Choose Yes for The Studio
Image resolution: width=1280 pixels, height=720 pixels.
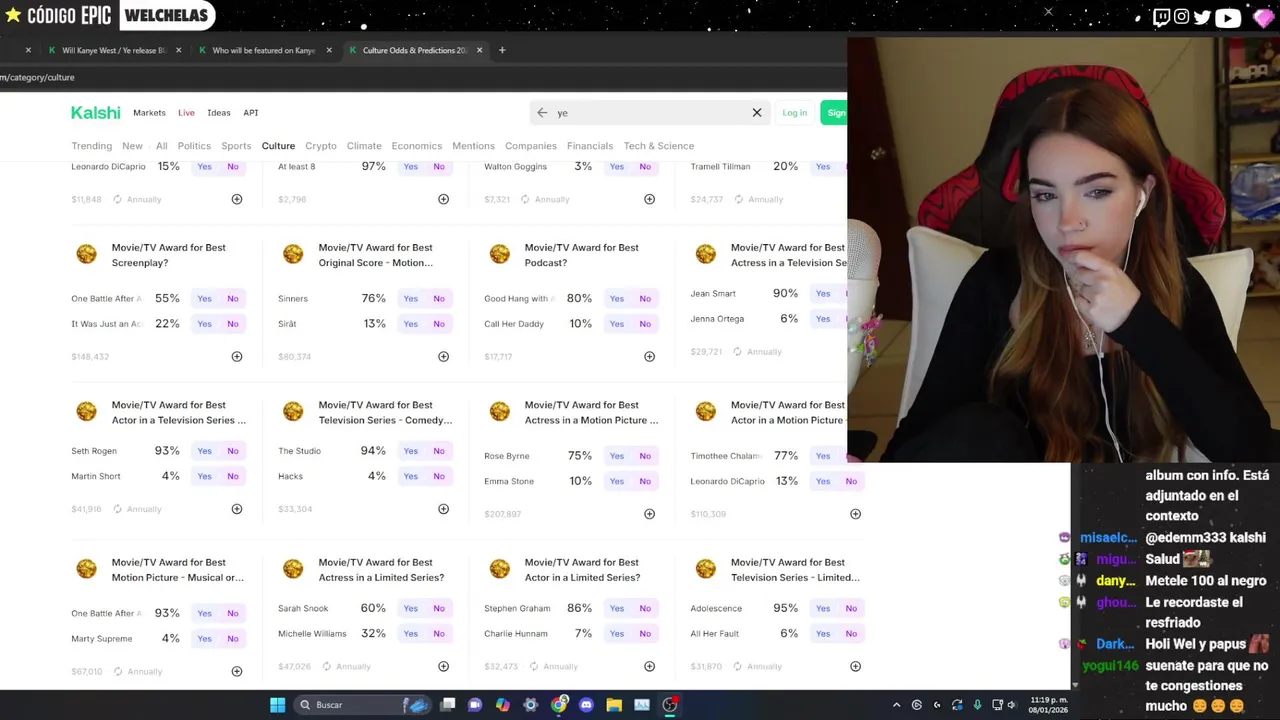coord(410,451)
